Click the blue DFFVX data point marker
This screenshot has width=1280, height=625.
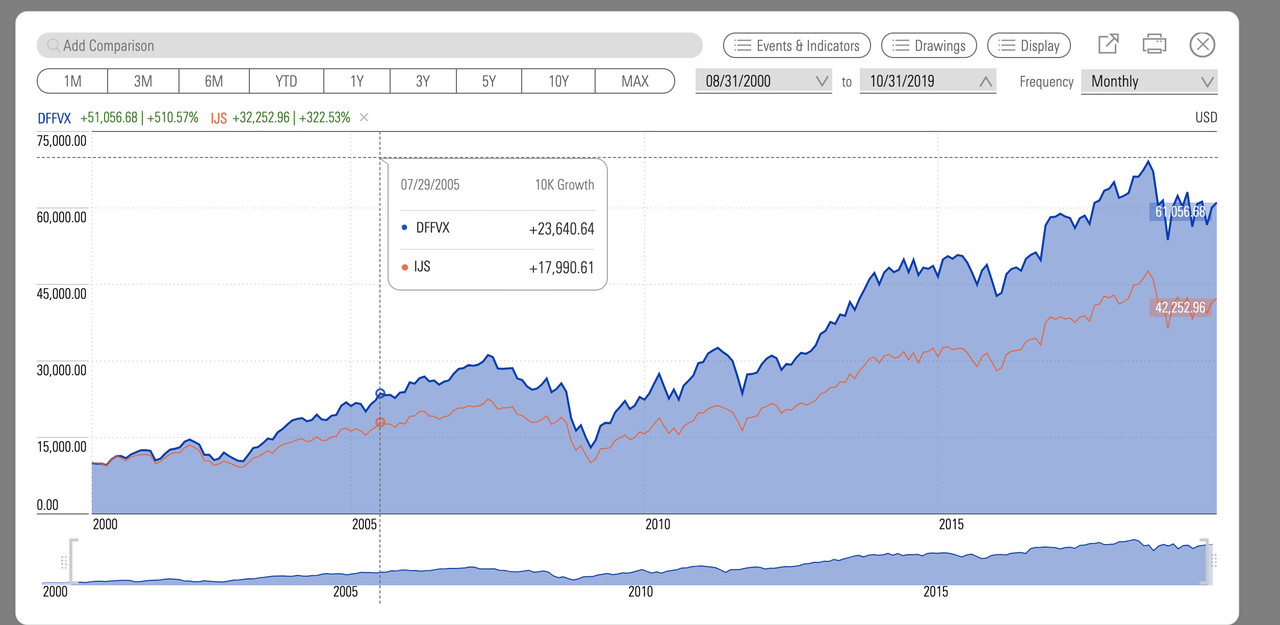coord(380,394)
